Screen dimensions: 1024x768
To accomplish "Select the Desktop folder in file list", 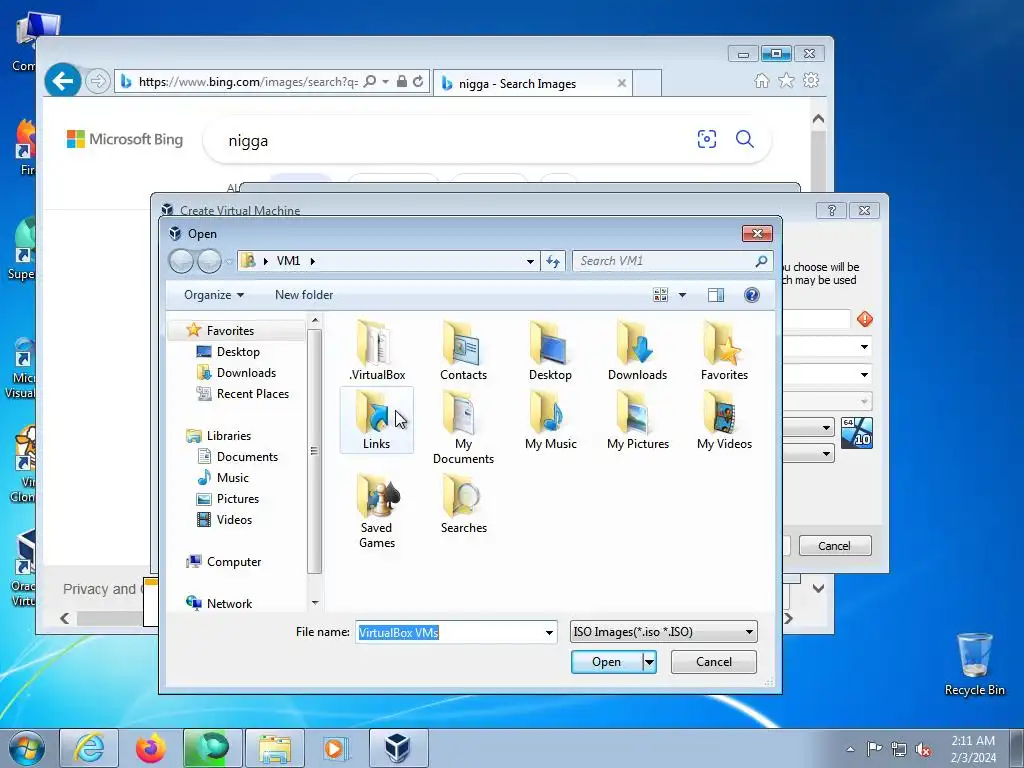I will tap(550, 351).
